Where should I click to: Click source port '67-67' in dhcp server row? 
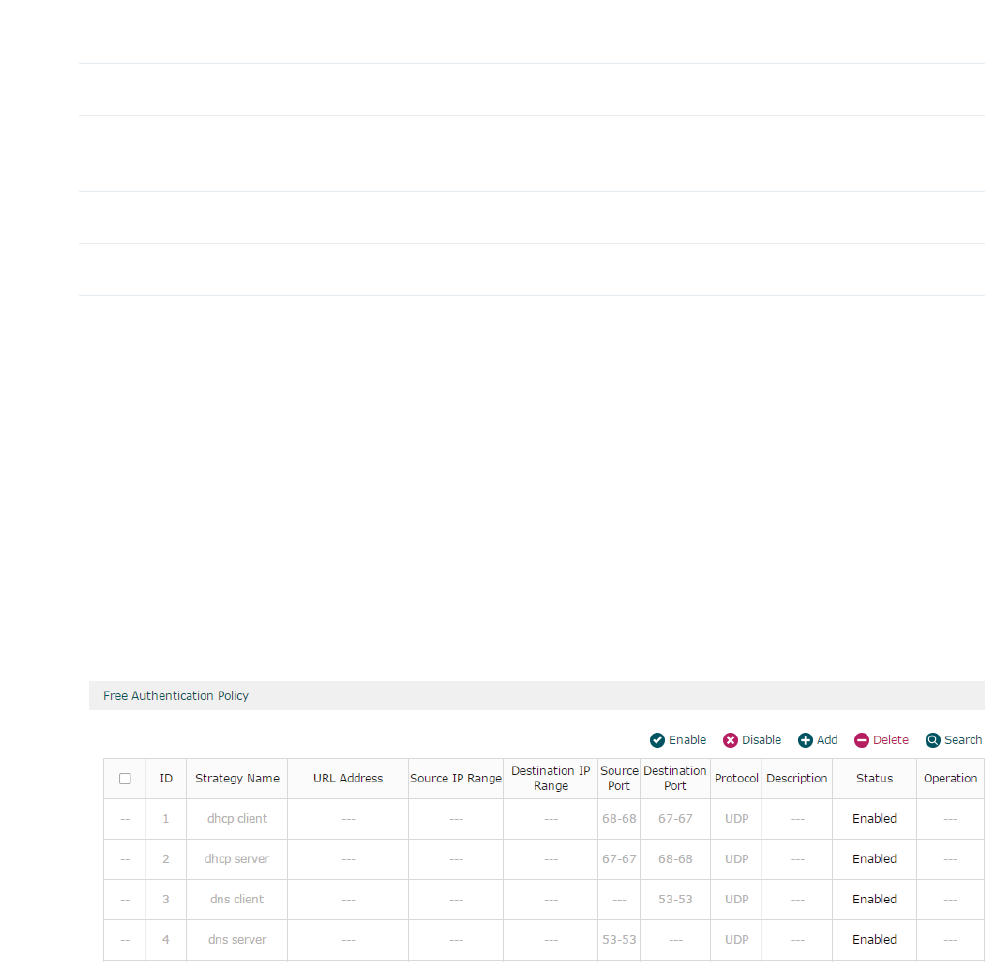coord(619,859)
